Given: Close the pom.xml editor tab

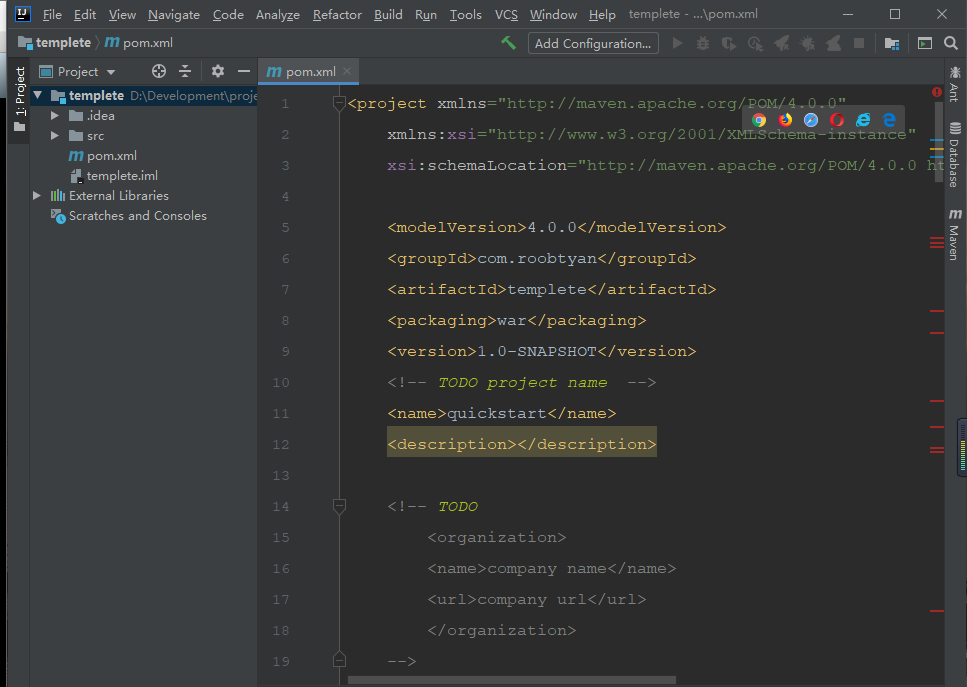Looking at the screenshot, I should [x=347, y=71].
